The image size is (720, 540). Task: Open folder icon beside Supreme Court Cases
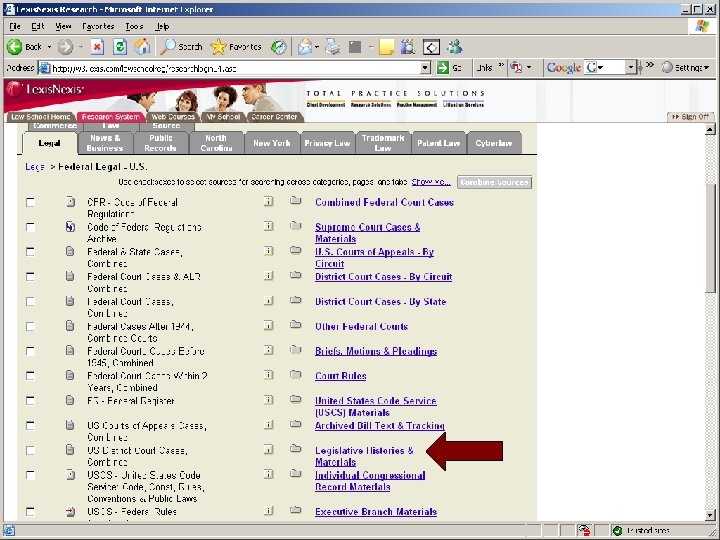[296, 225]
